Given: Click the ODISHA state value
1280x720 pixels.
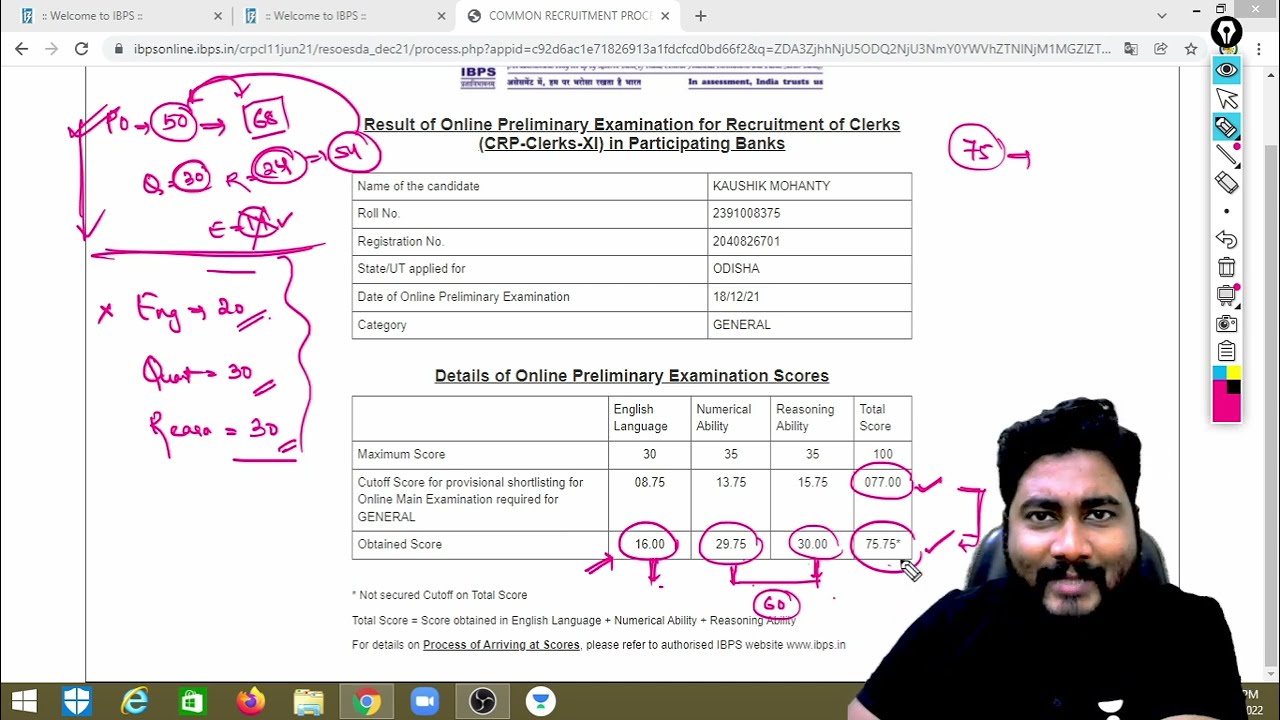Looking at the screenshot, I should coord(736,269).
